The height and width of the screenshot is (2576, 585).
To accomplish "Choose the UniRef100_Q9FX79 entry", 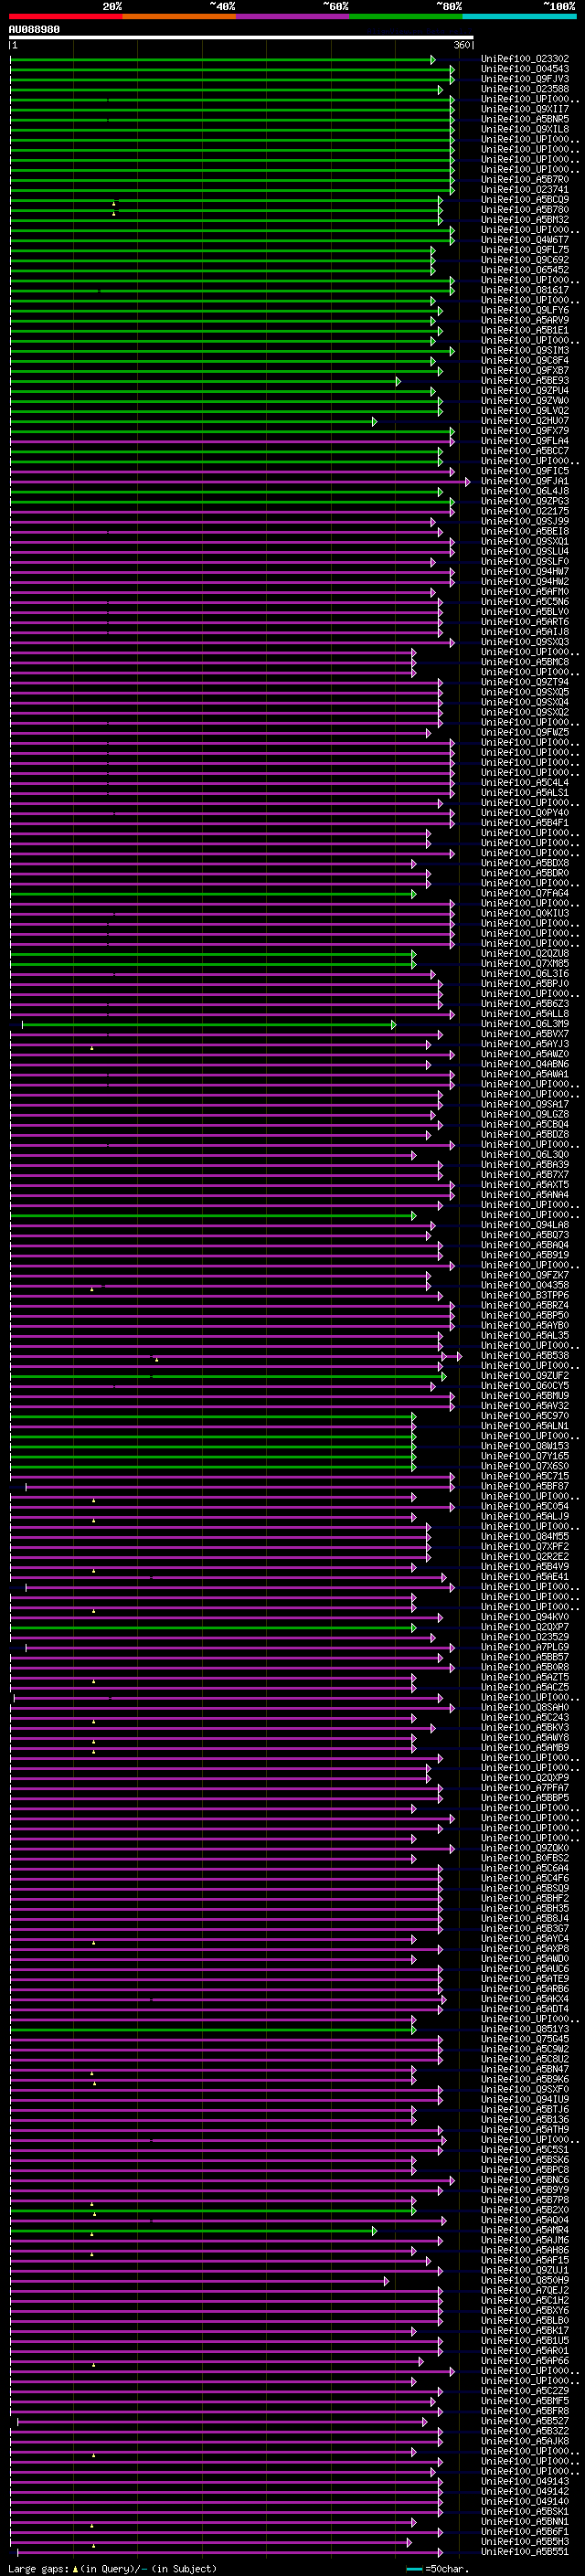I will tap(525, 432).
